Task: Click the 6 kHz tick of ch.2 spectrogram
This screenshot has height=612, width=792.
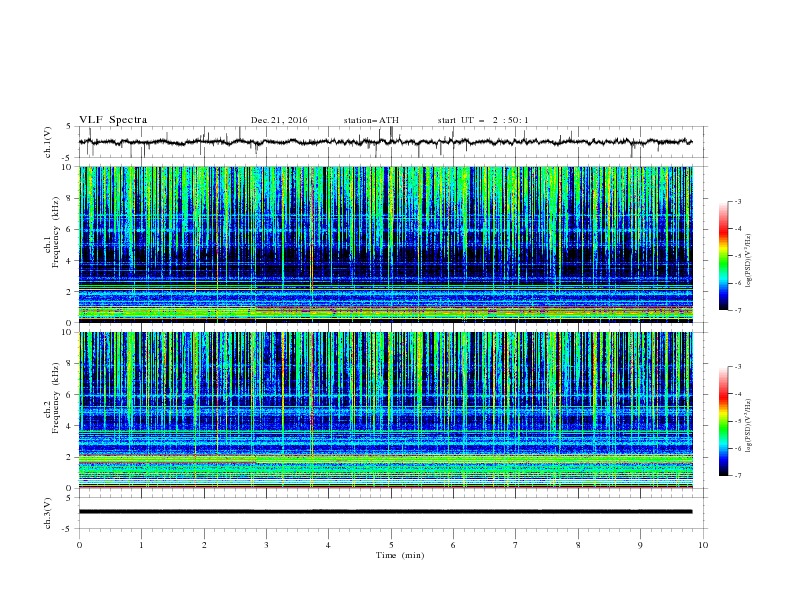Action: (x=72, y=395)
